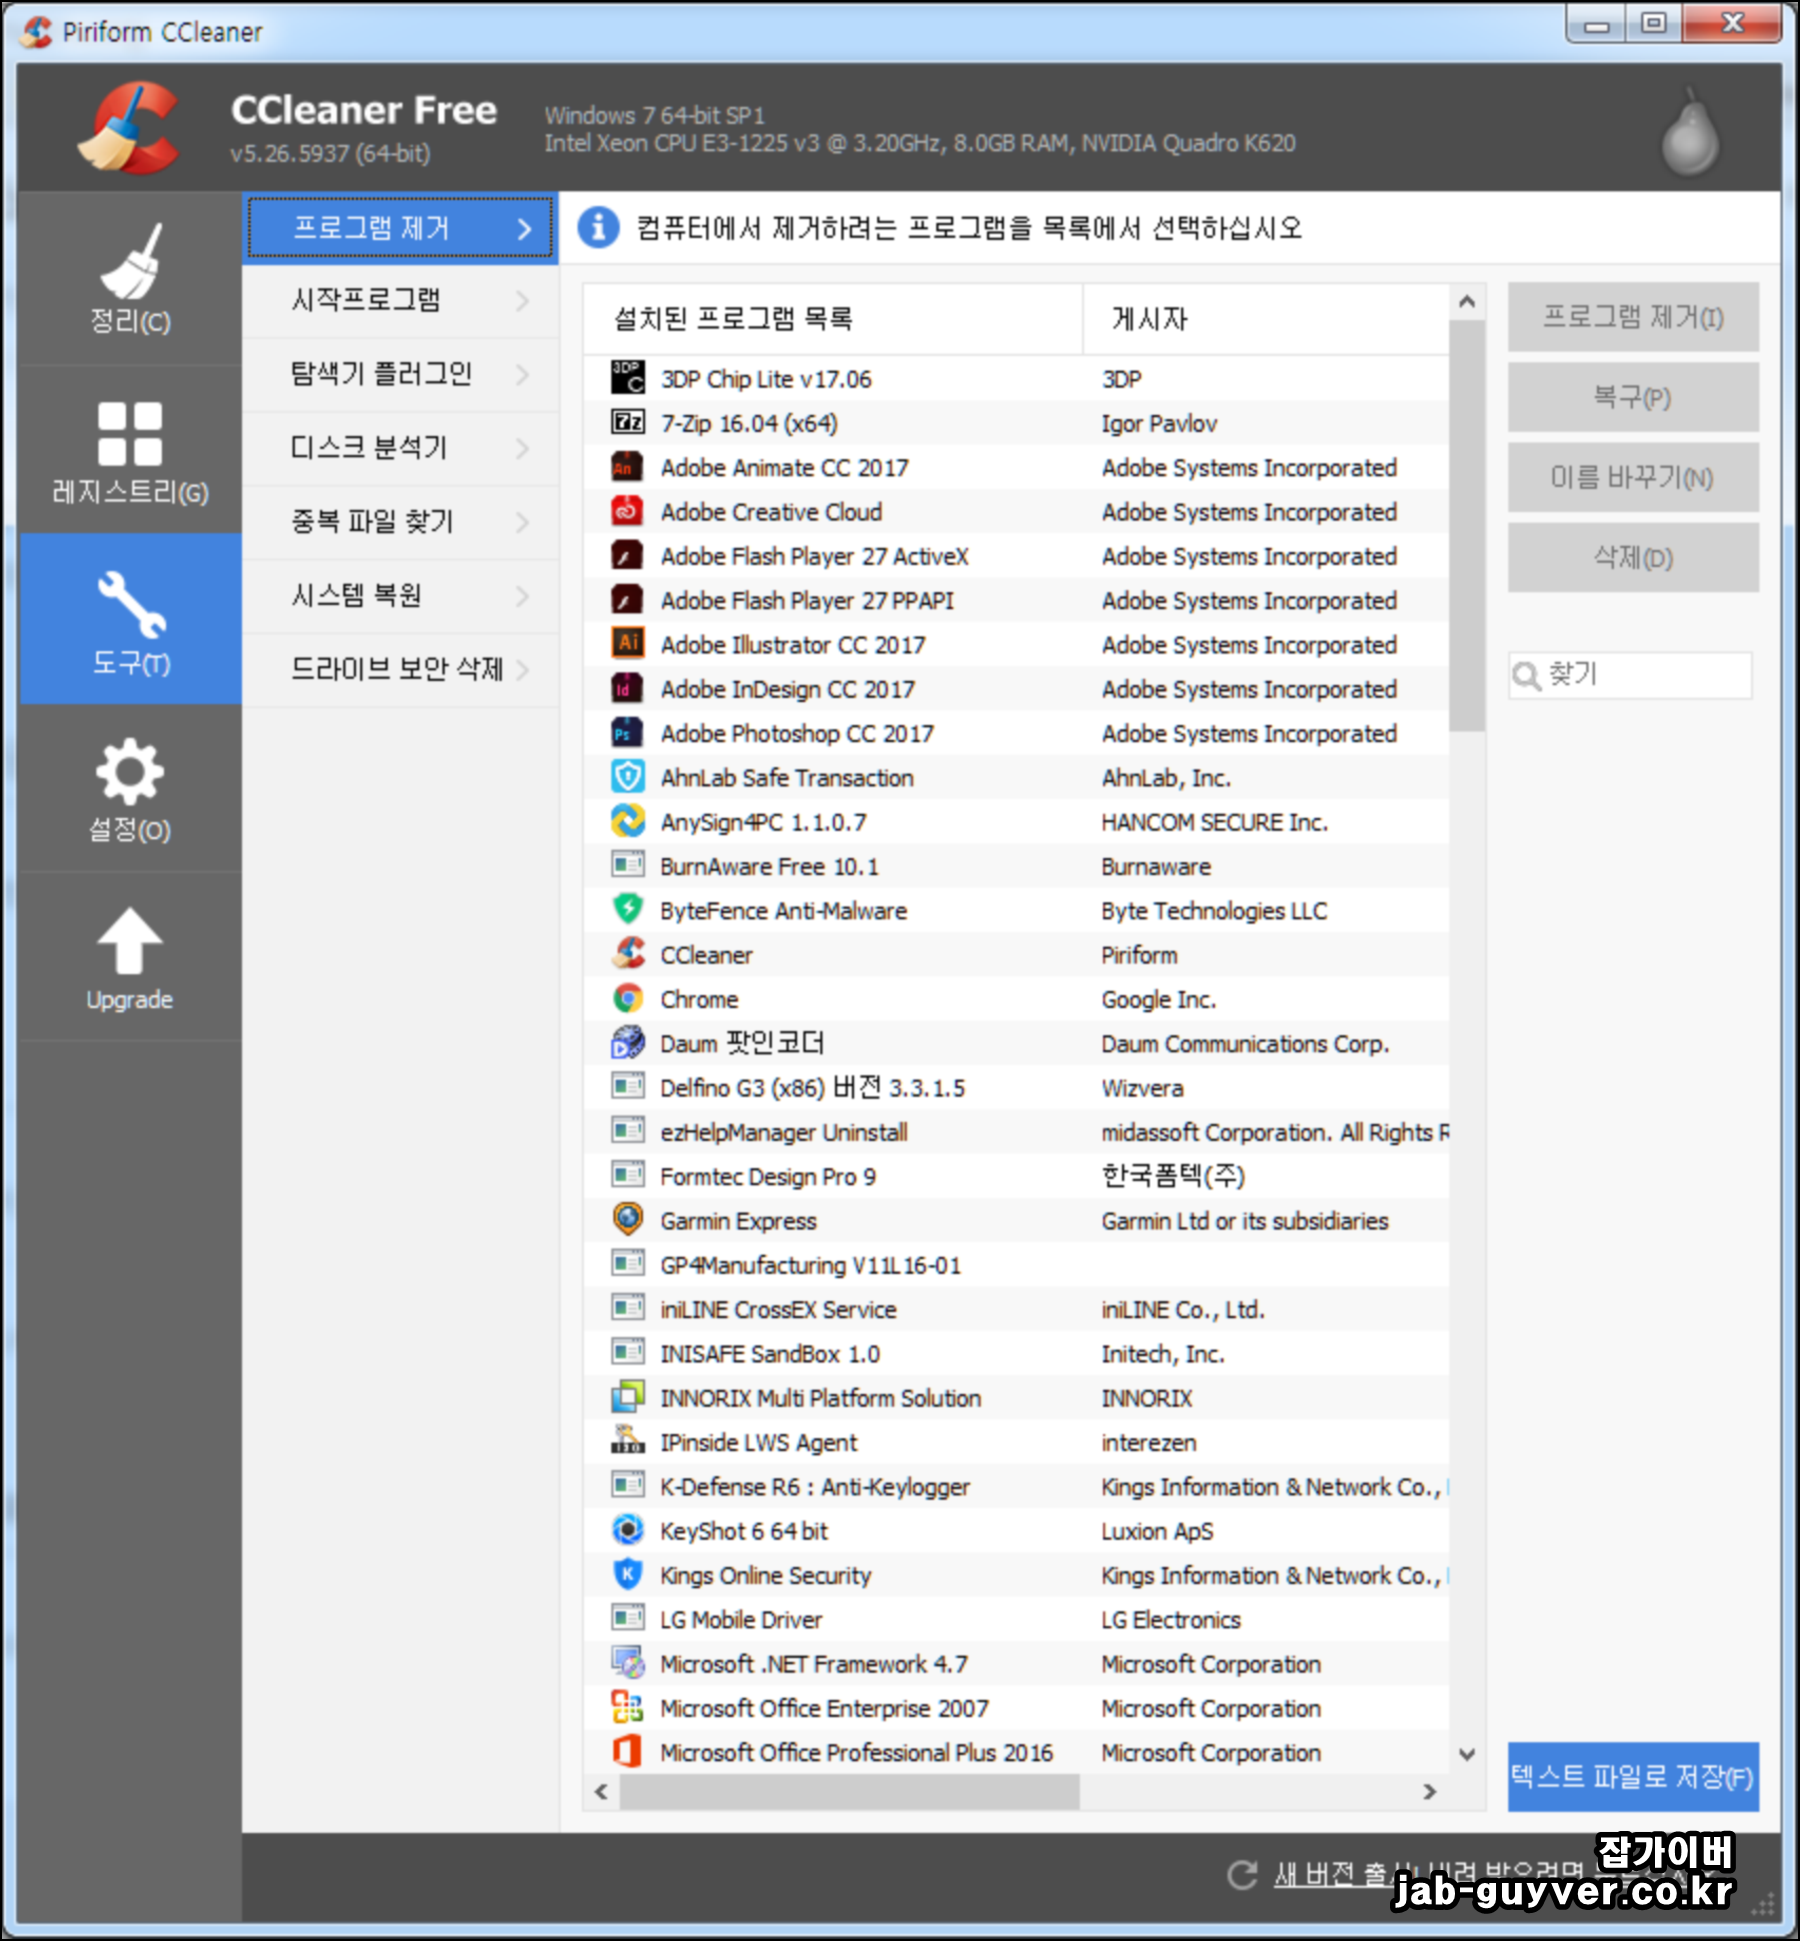Click 텍스트 파일로 저장(F) button
The width and height of the screenshot is (1800, 1941).
(x=1633, y=1777)
